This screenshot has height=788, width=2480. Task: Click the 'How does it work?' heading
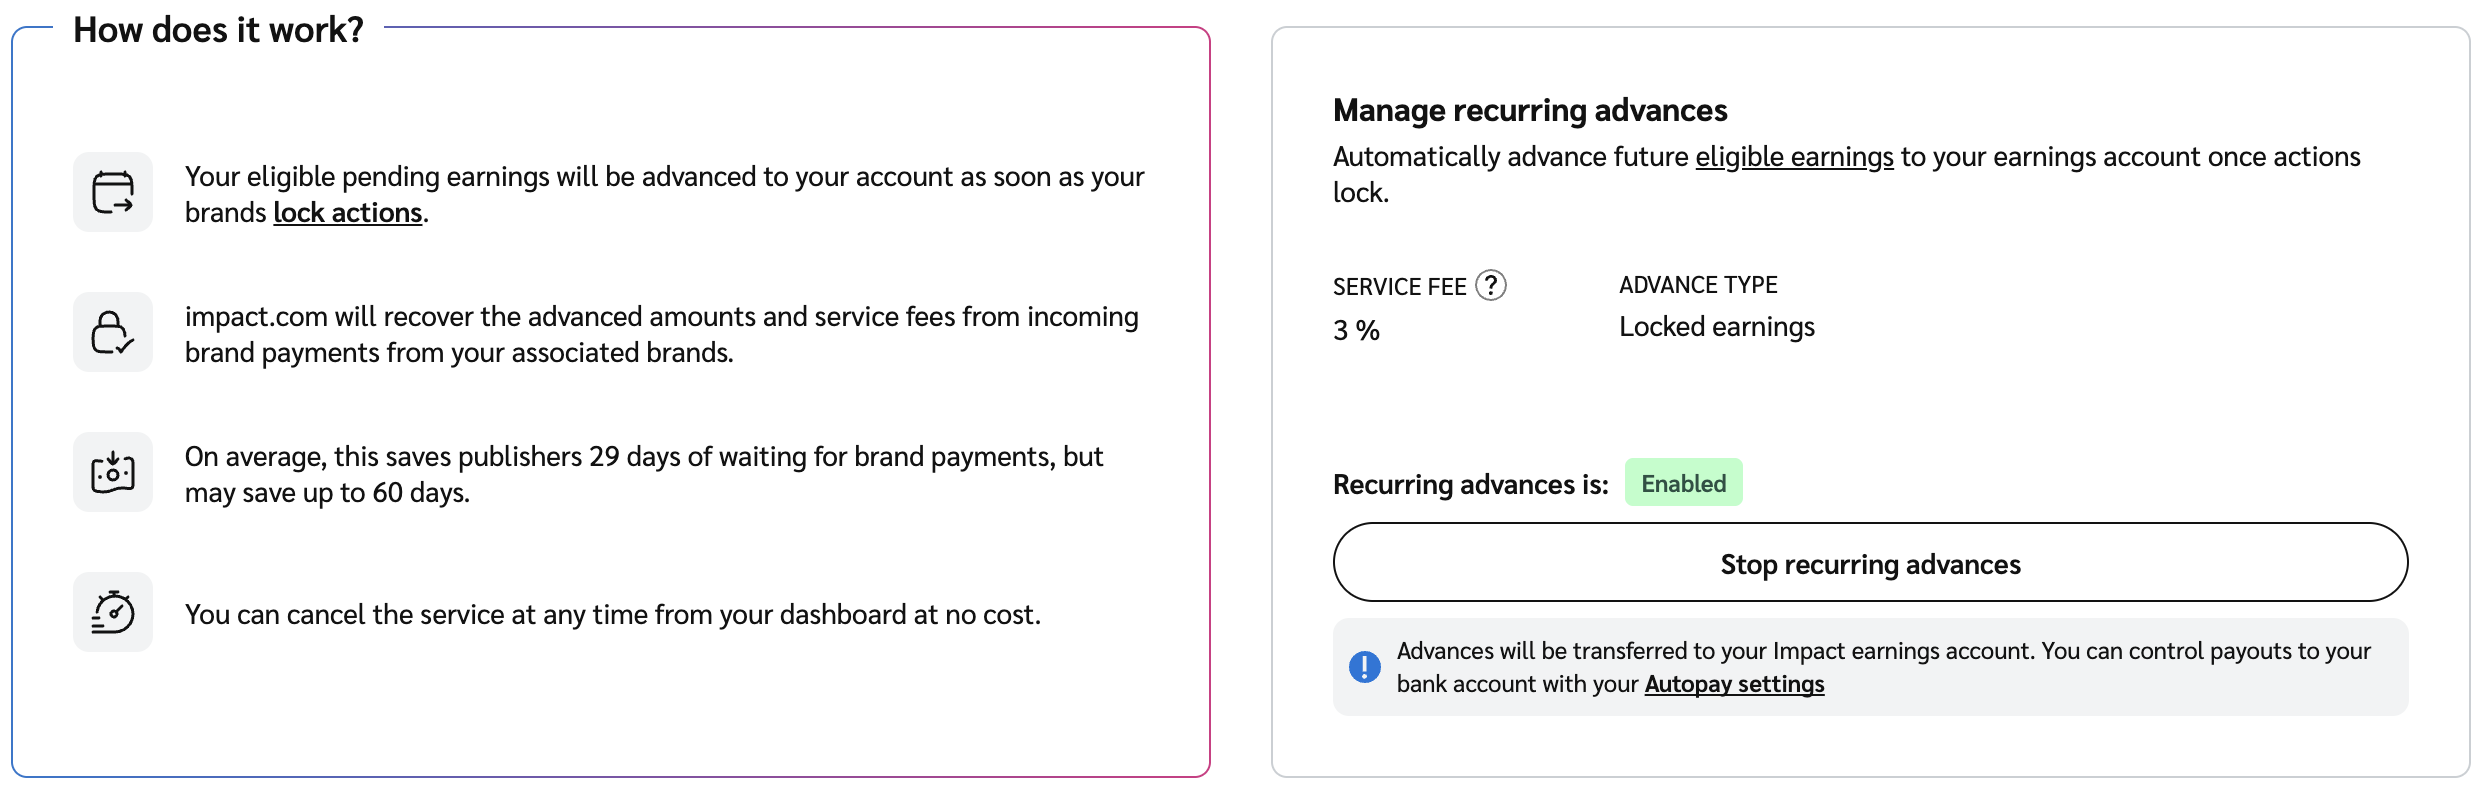point(218,30)
